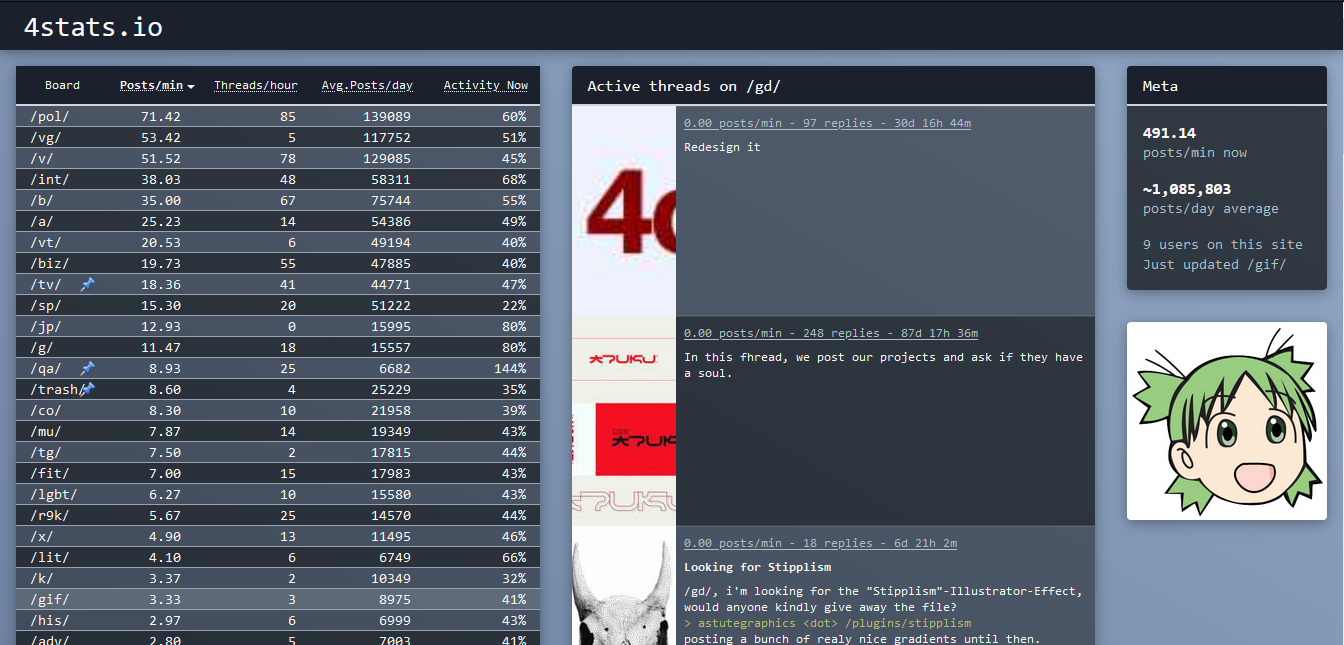This screenshot has height=645, width=1344.
Task: Click the red logo projects thread thumbnail
Action: pos(624,421)
